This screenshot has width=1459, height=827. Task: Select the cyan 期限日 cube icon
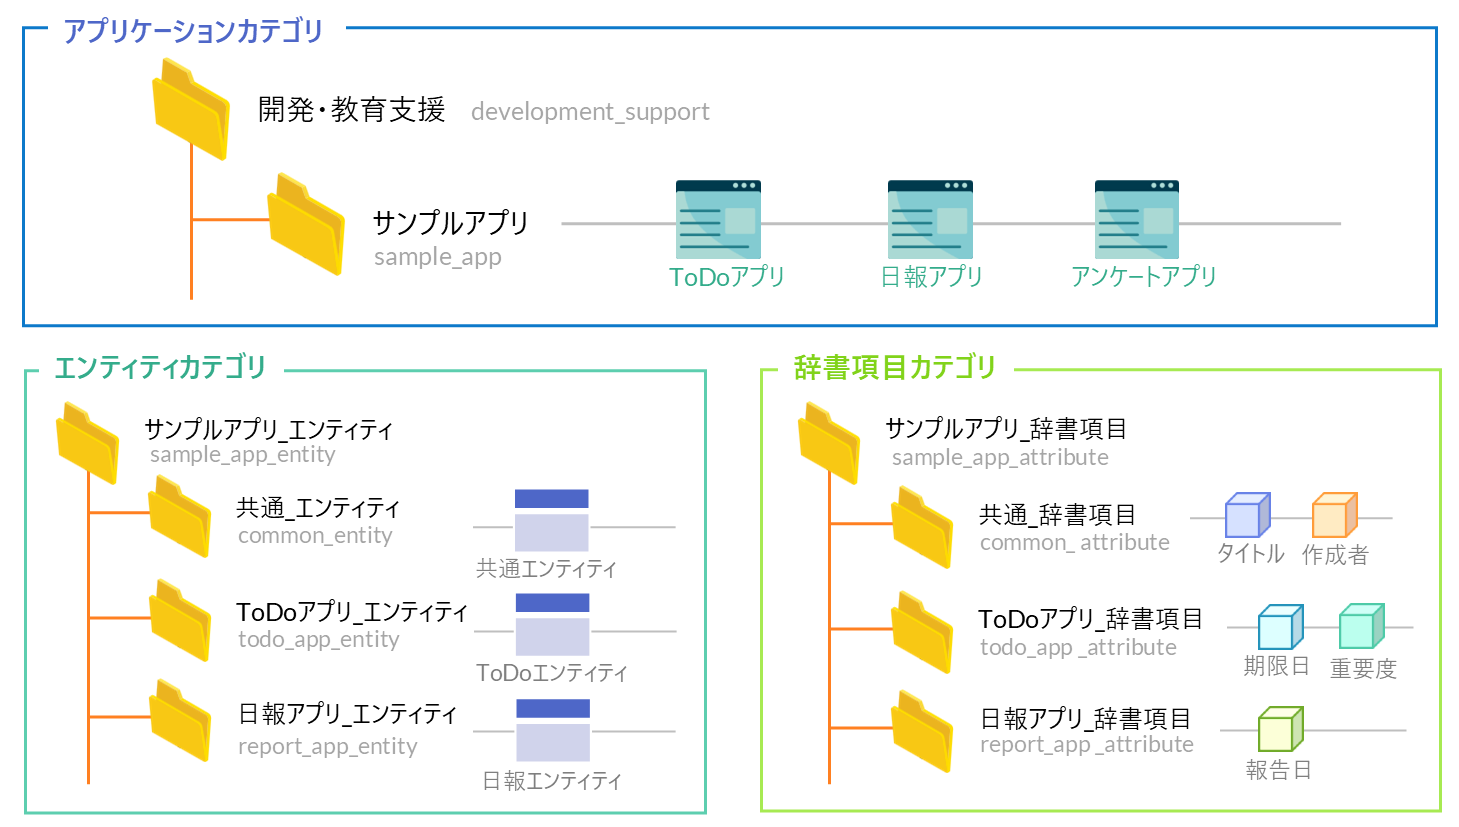pos(1280,627)
